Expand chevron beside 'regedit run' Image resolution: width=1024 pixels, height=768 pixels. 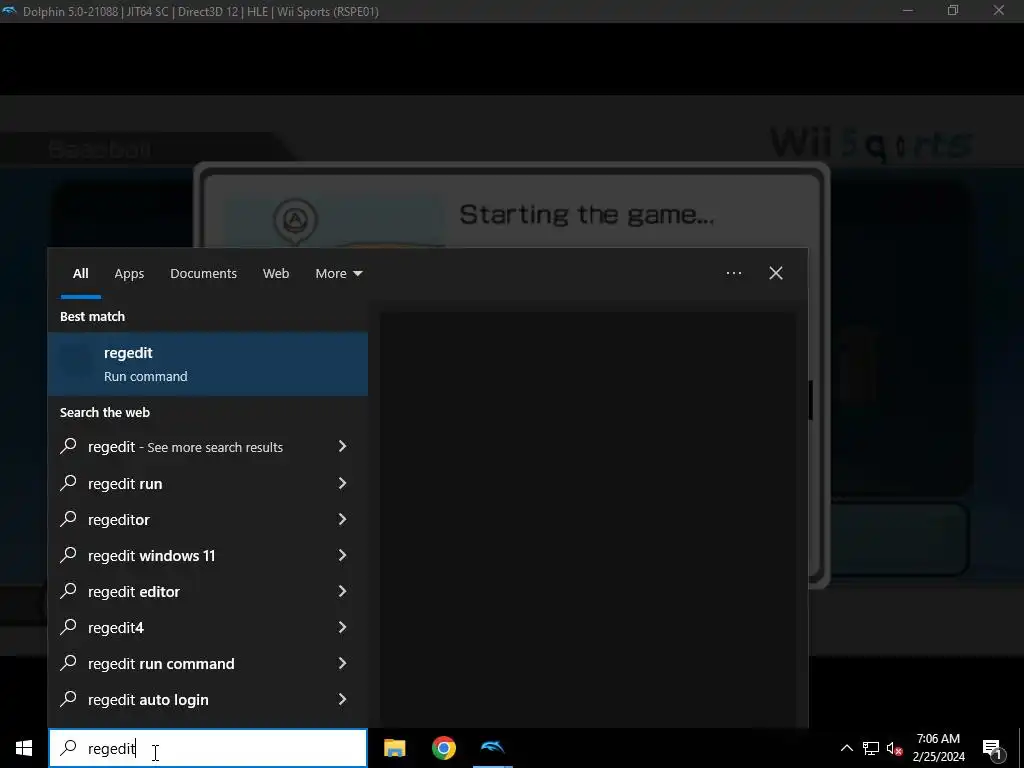(342, 483)
